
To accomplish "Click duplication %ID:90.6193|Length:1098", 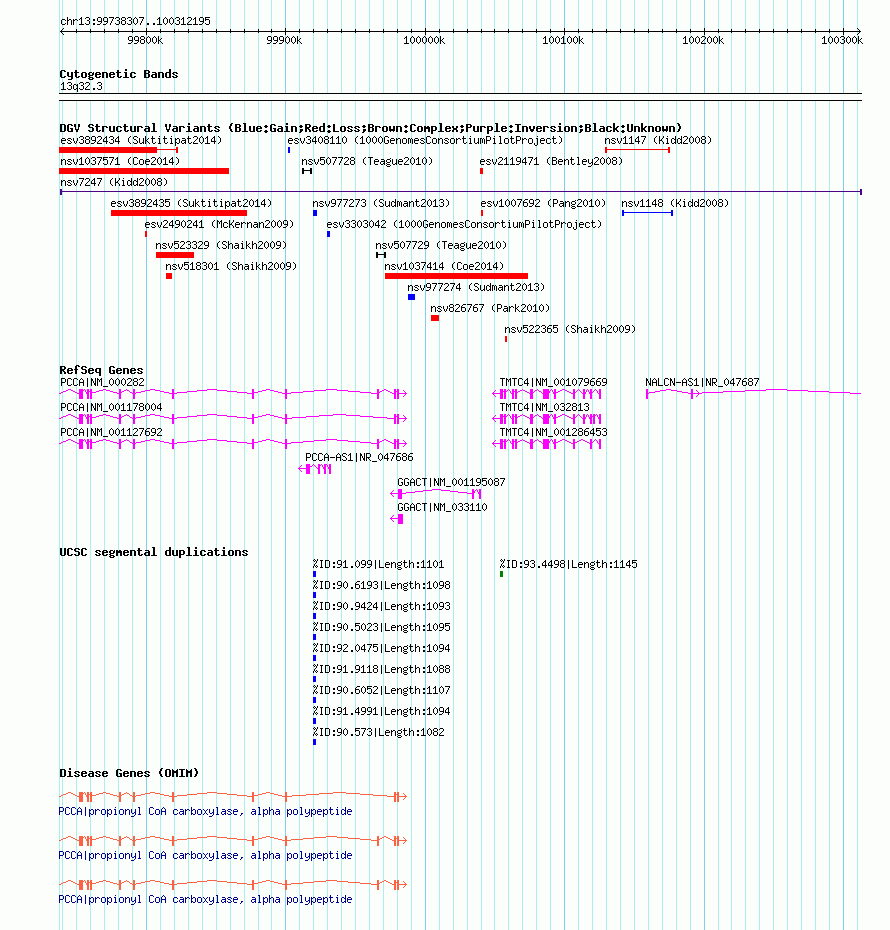I will (x=382, y=586).
